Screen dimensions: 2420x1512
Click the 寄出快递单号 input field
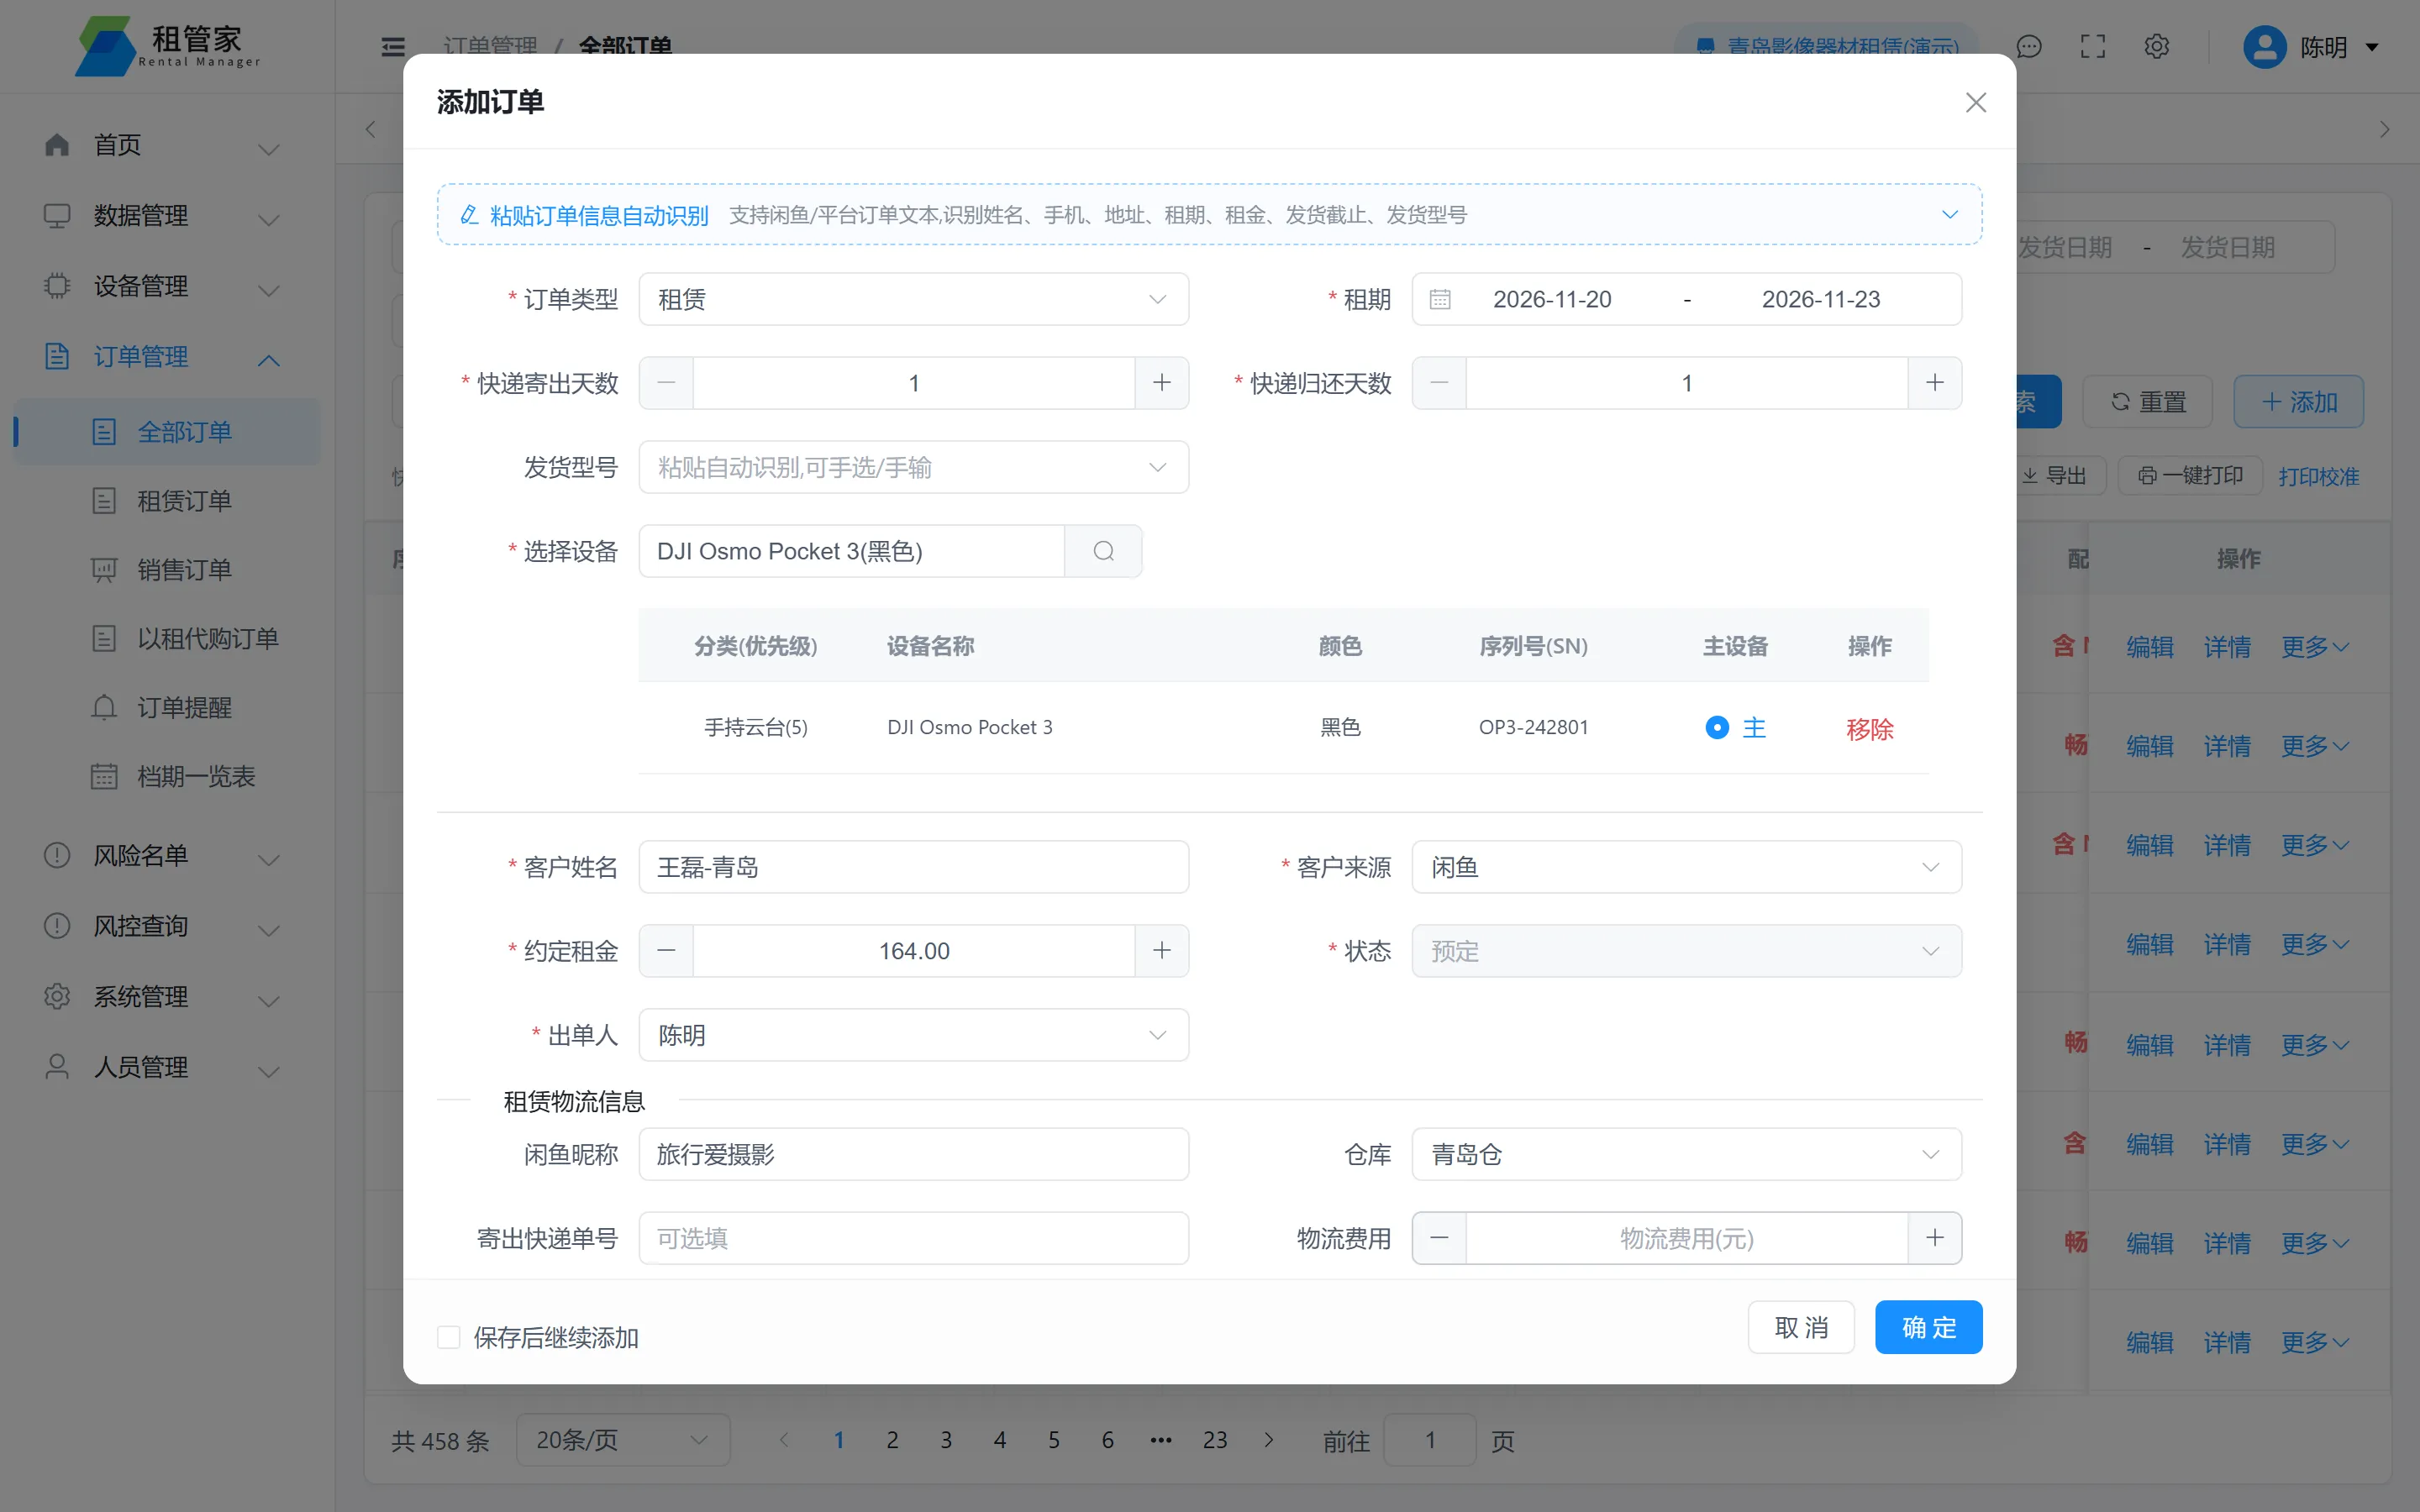click(913, 1238)
